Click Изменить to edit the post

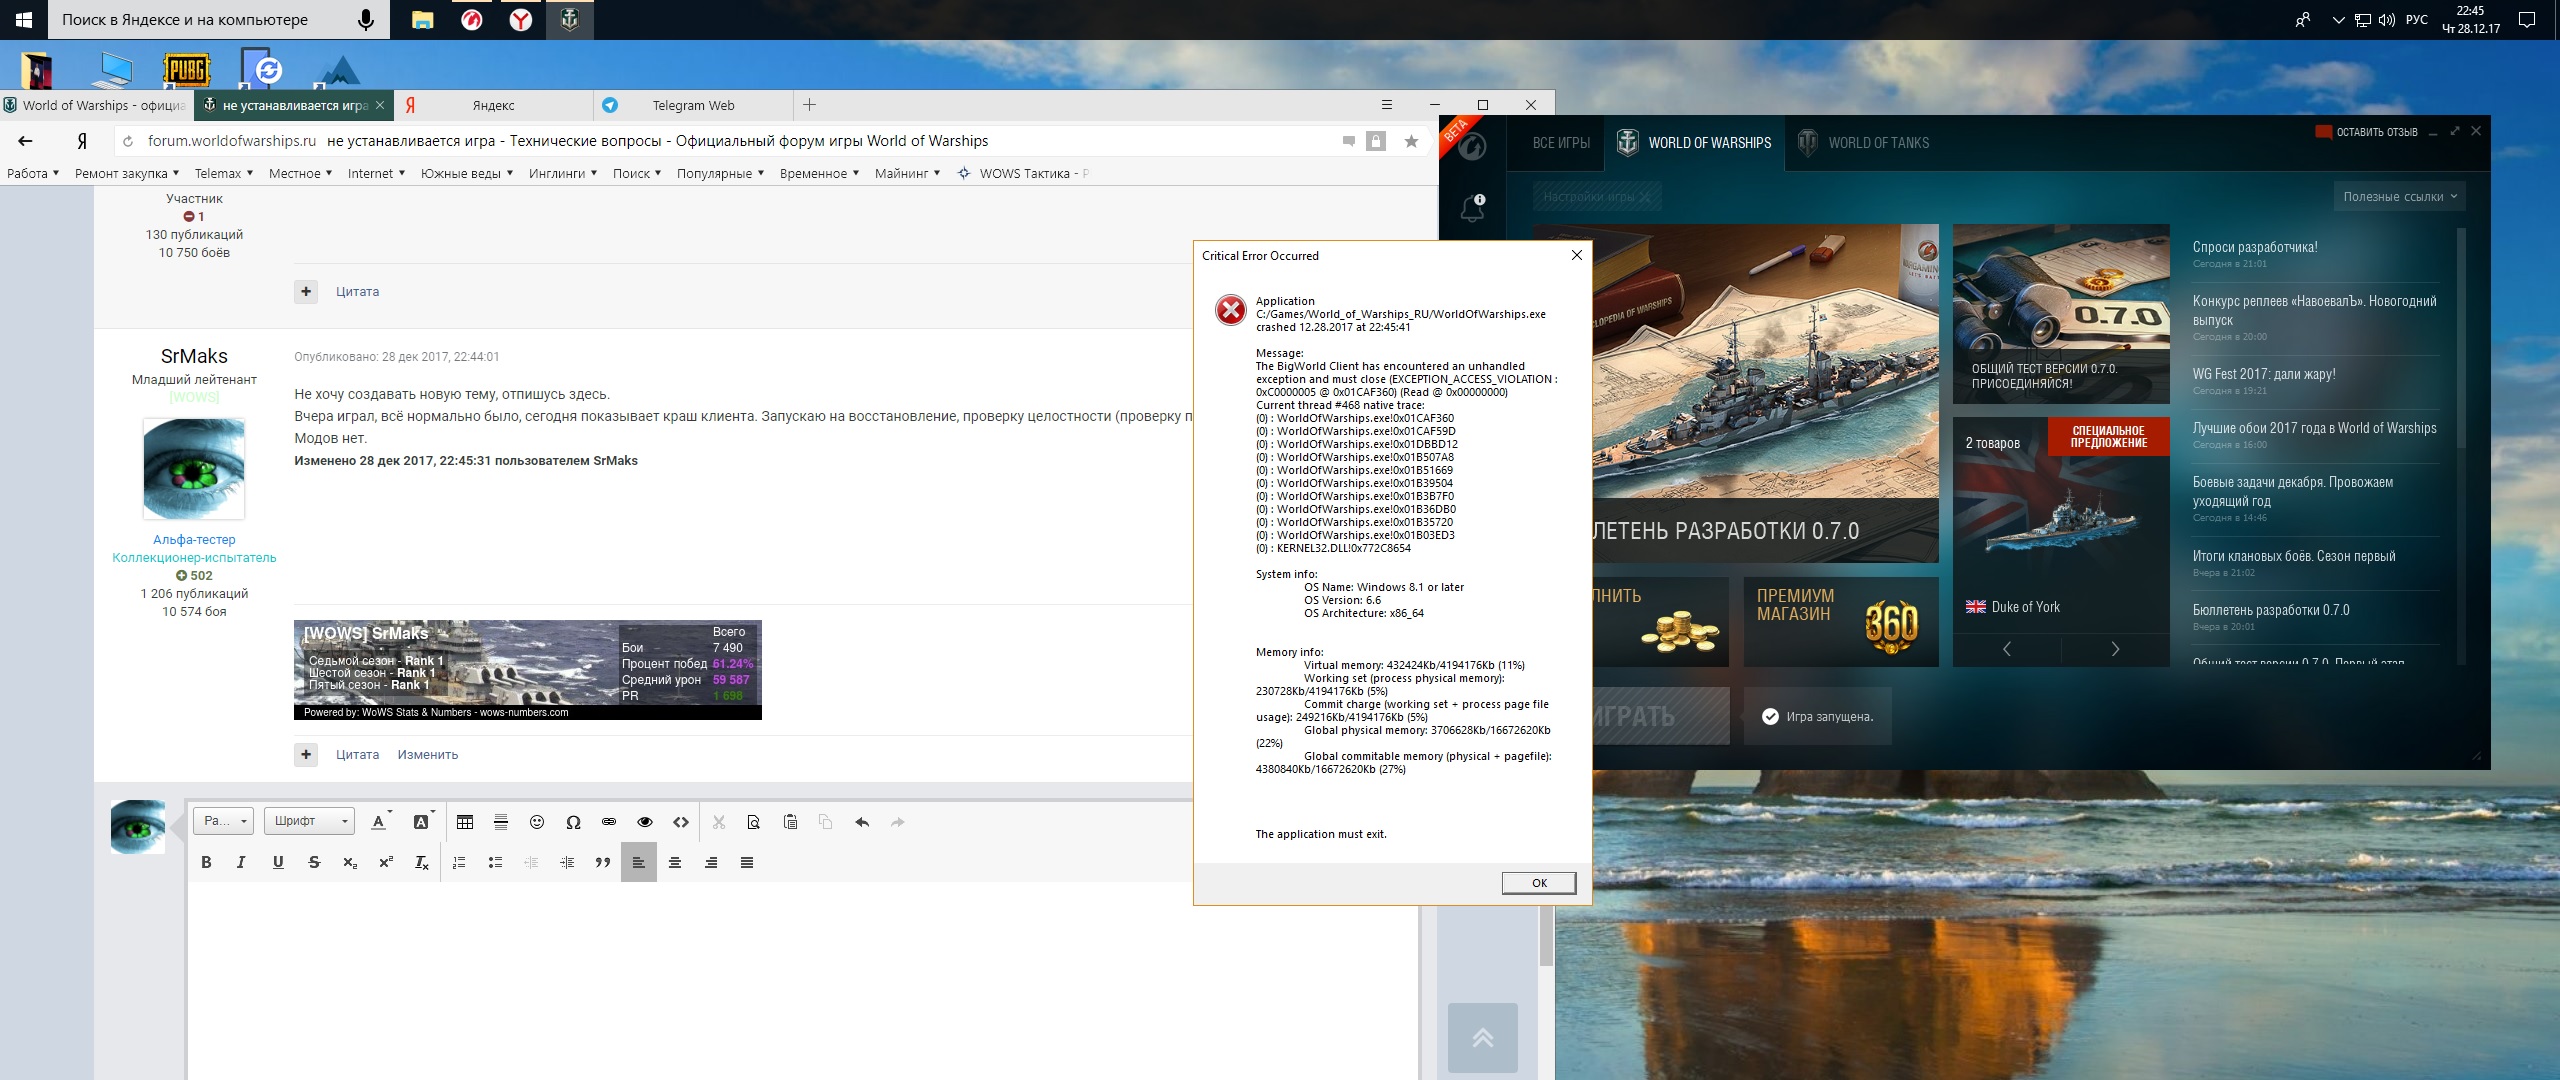(x=427, y=755)
